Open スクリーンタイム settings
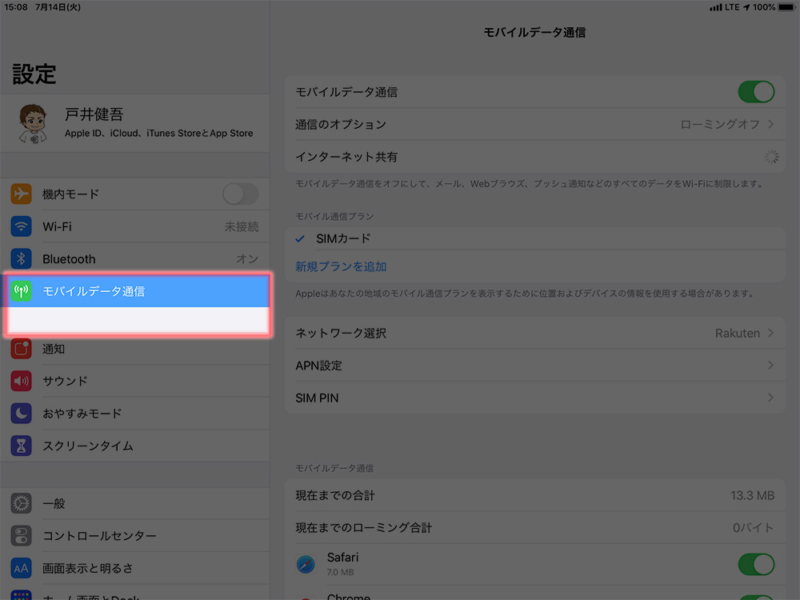 tap(135, 446)
